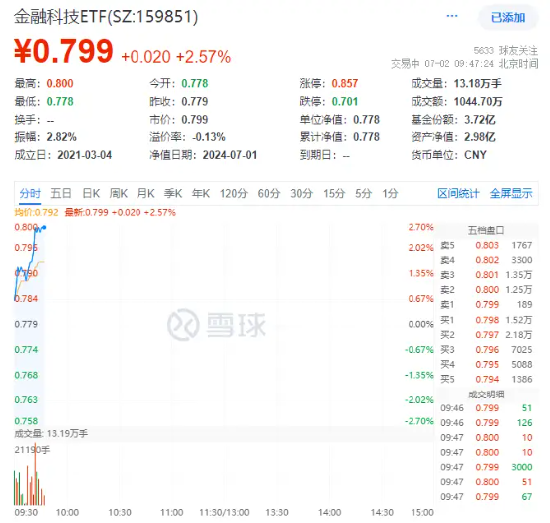Open the three-dot more options menu
The width and height of the screenshot is (550, 523).
tap(451, 16)
